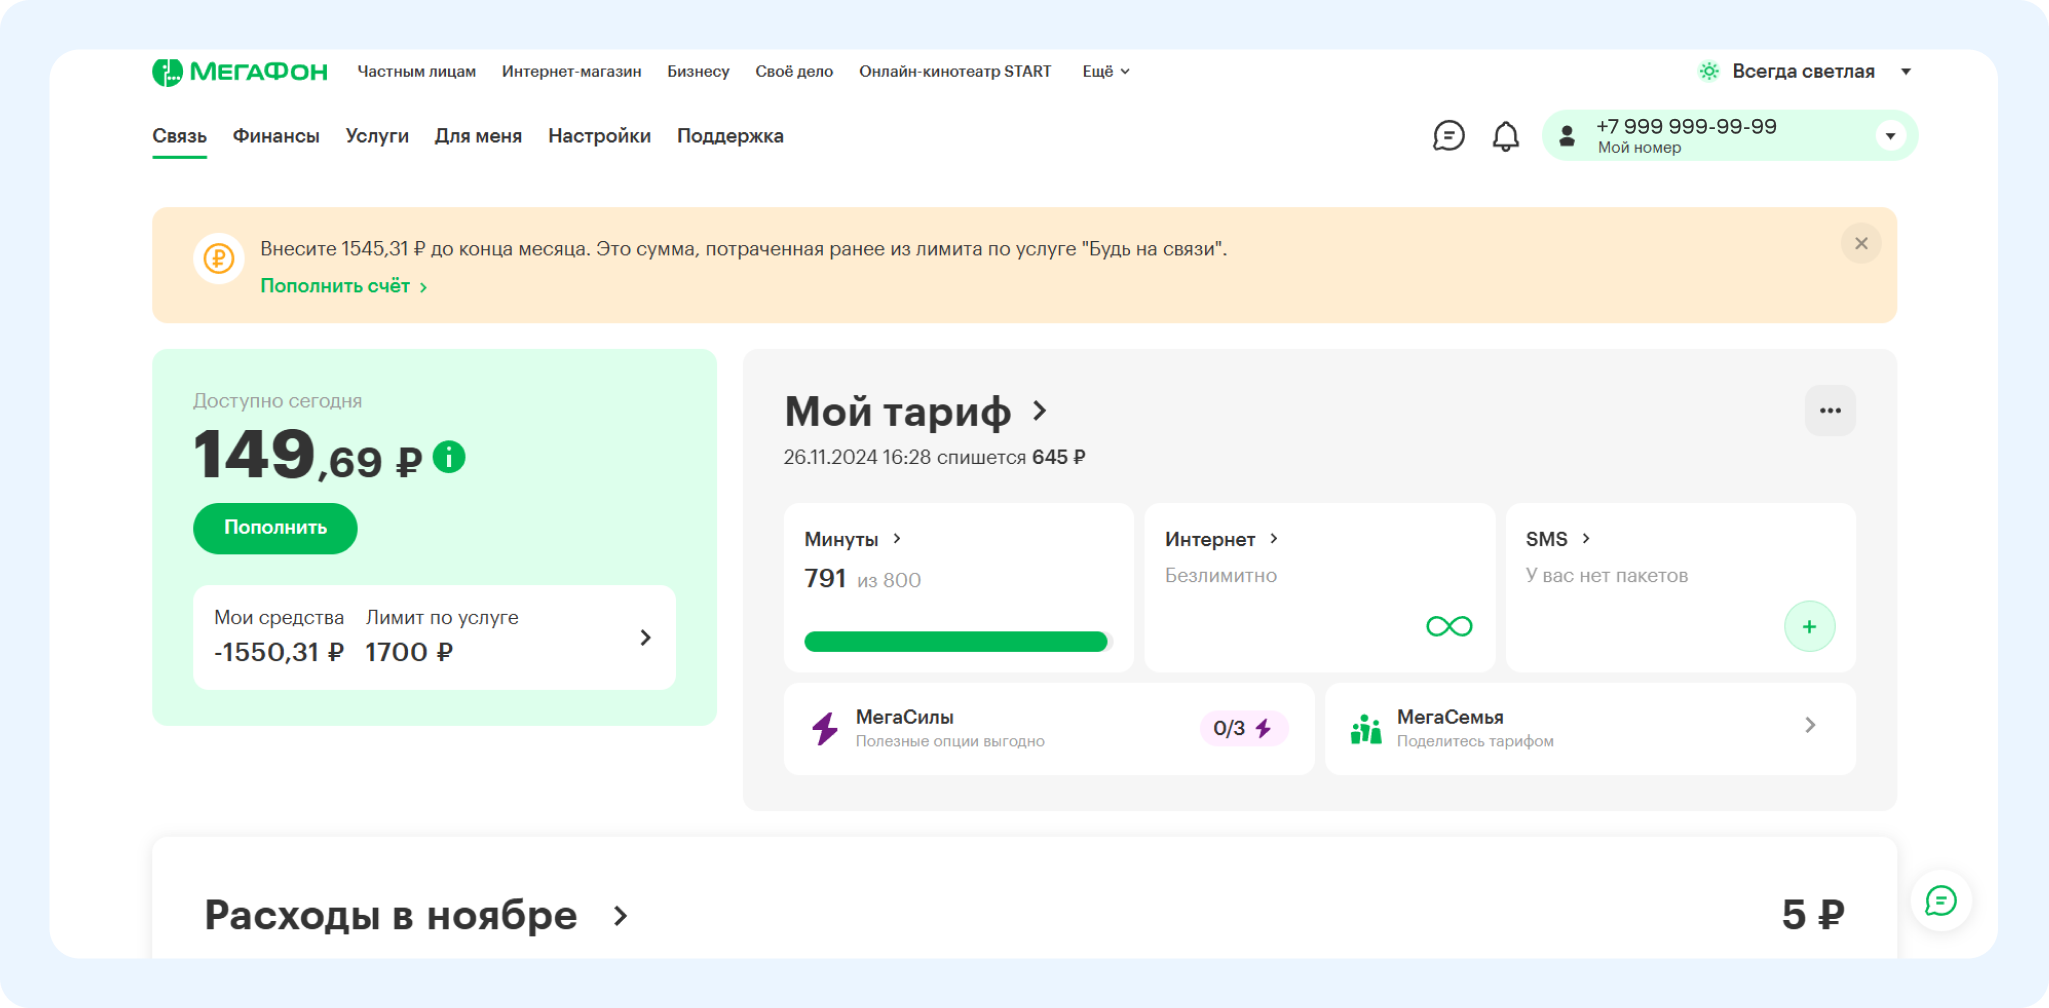The height and width of the screenshot is (1008, 2049).
Task: Open the chat messages icon in header
Action: pyautogui.click(x=1448, y=136)
